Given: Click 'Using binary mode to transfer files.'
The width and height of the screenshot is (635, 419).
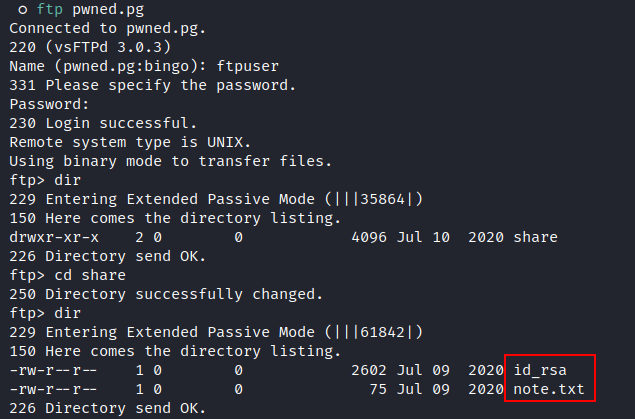Looking at the screenshot, I should [170, 162].
